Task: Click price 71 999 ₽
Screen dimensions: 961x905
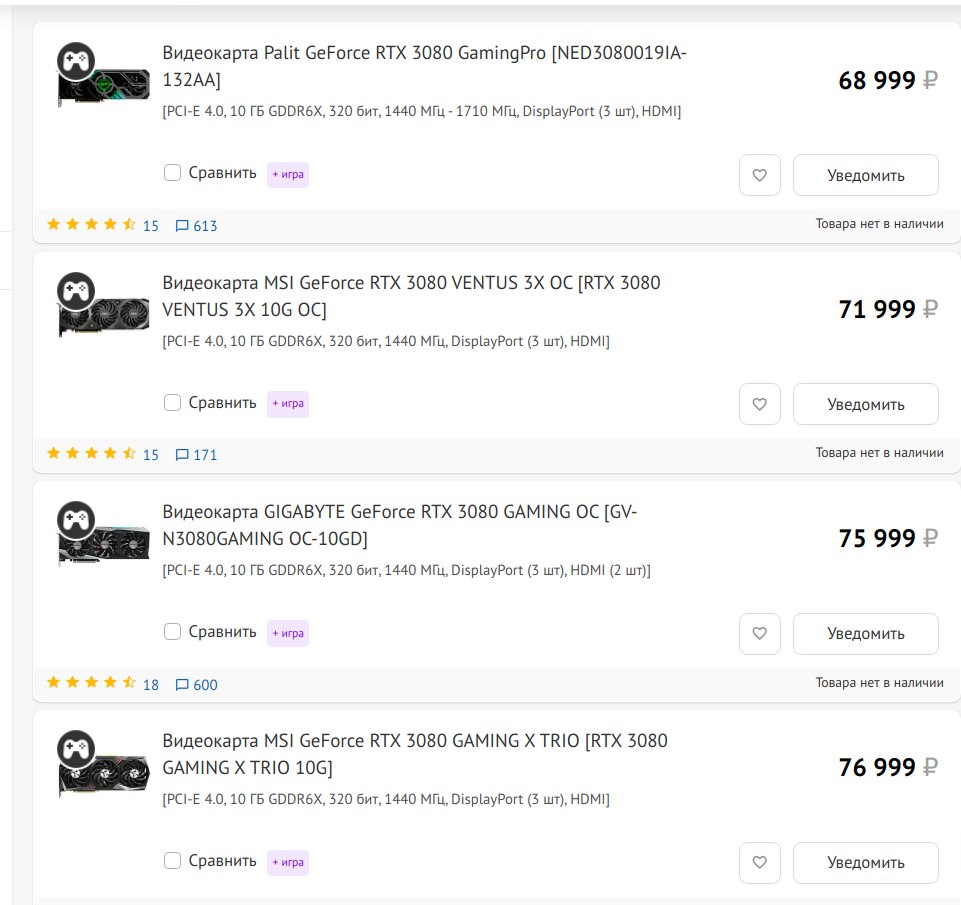Action: (x=888, y=309)
